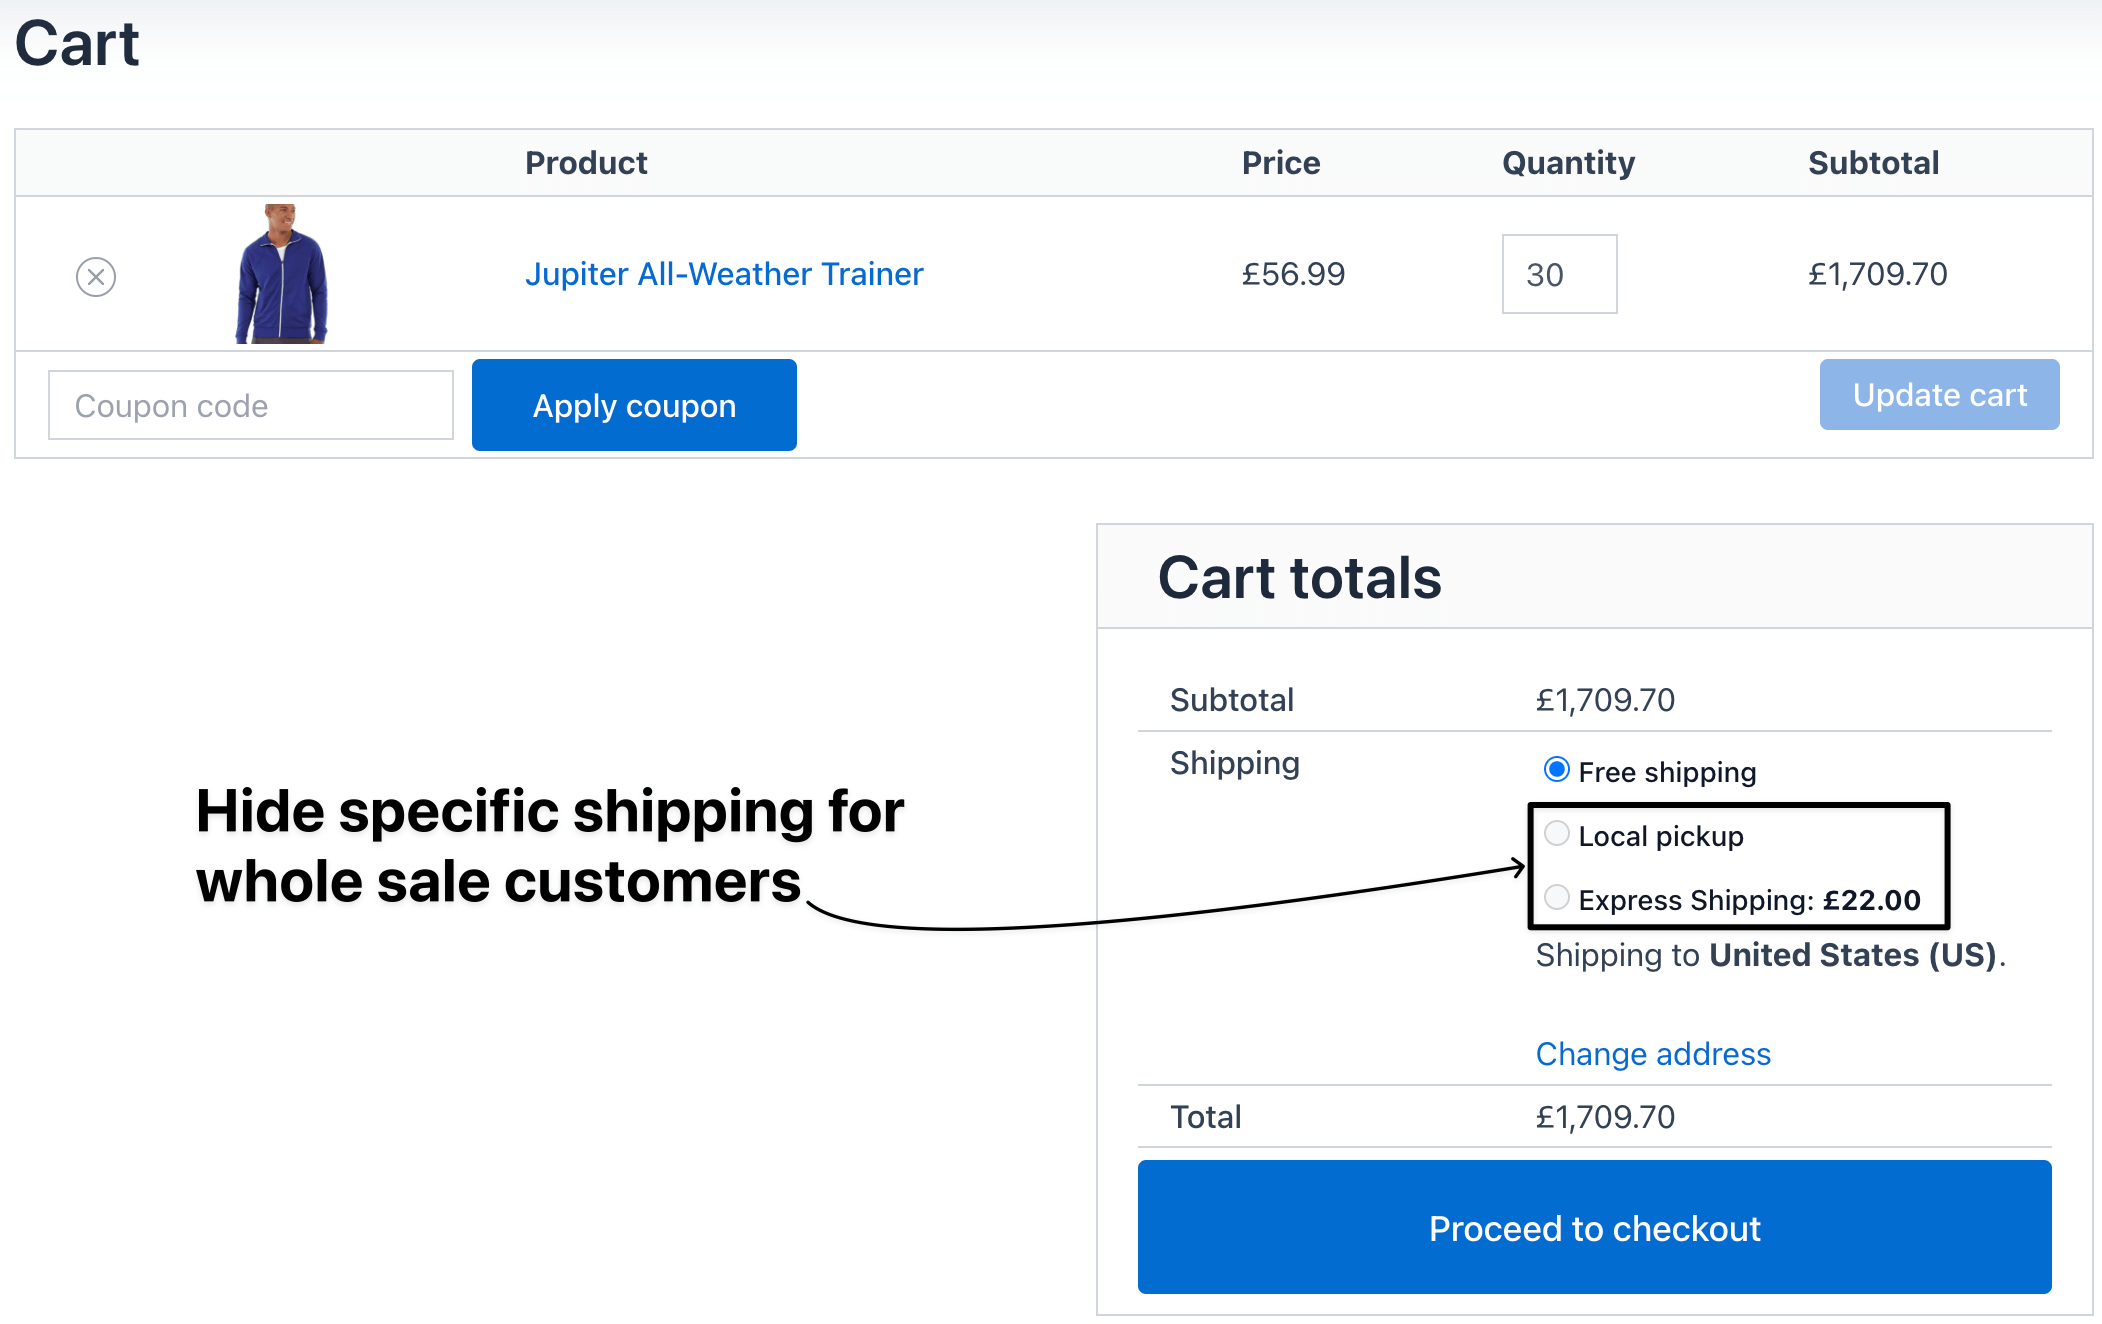The width and height of the screenshot is (2102, 1324).
Task: Proceed to checkout
Action: coord(1594,1228)
